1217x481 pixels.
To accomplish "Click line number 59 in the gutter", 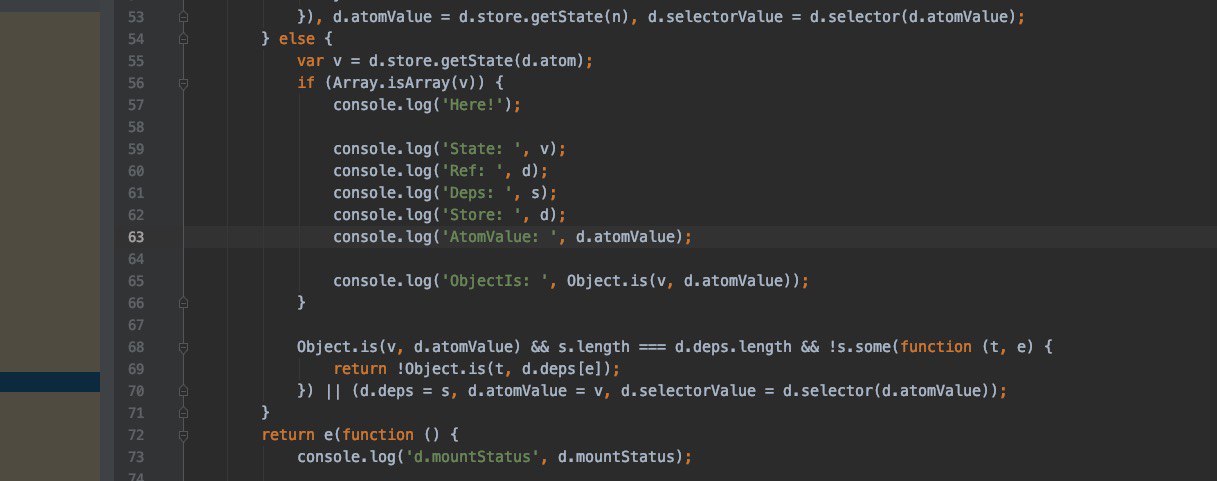I will 137,149.
